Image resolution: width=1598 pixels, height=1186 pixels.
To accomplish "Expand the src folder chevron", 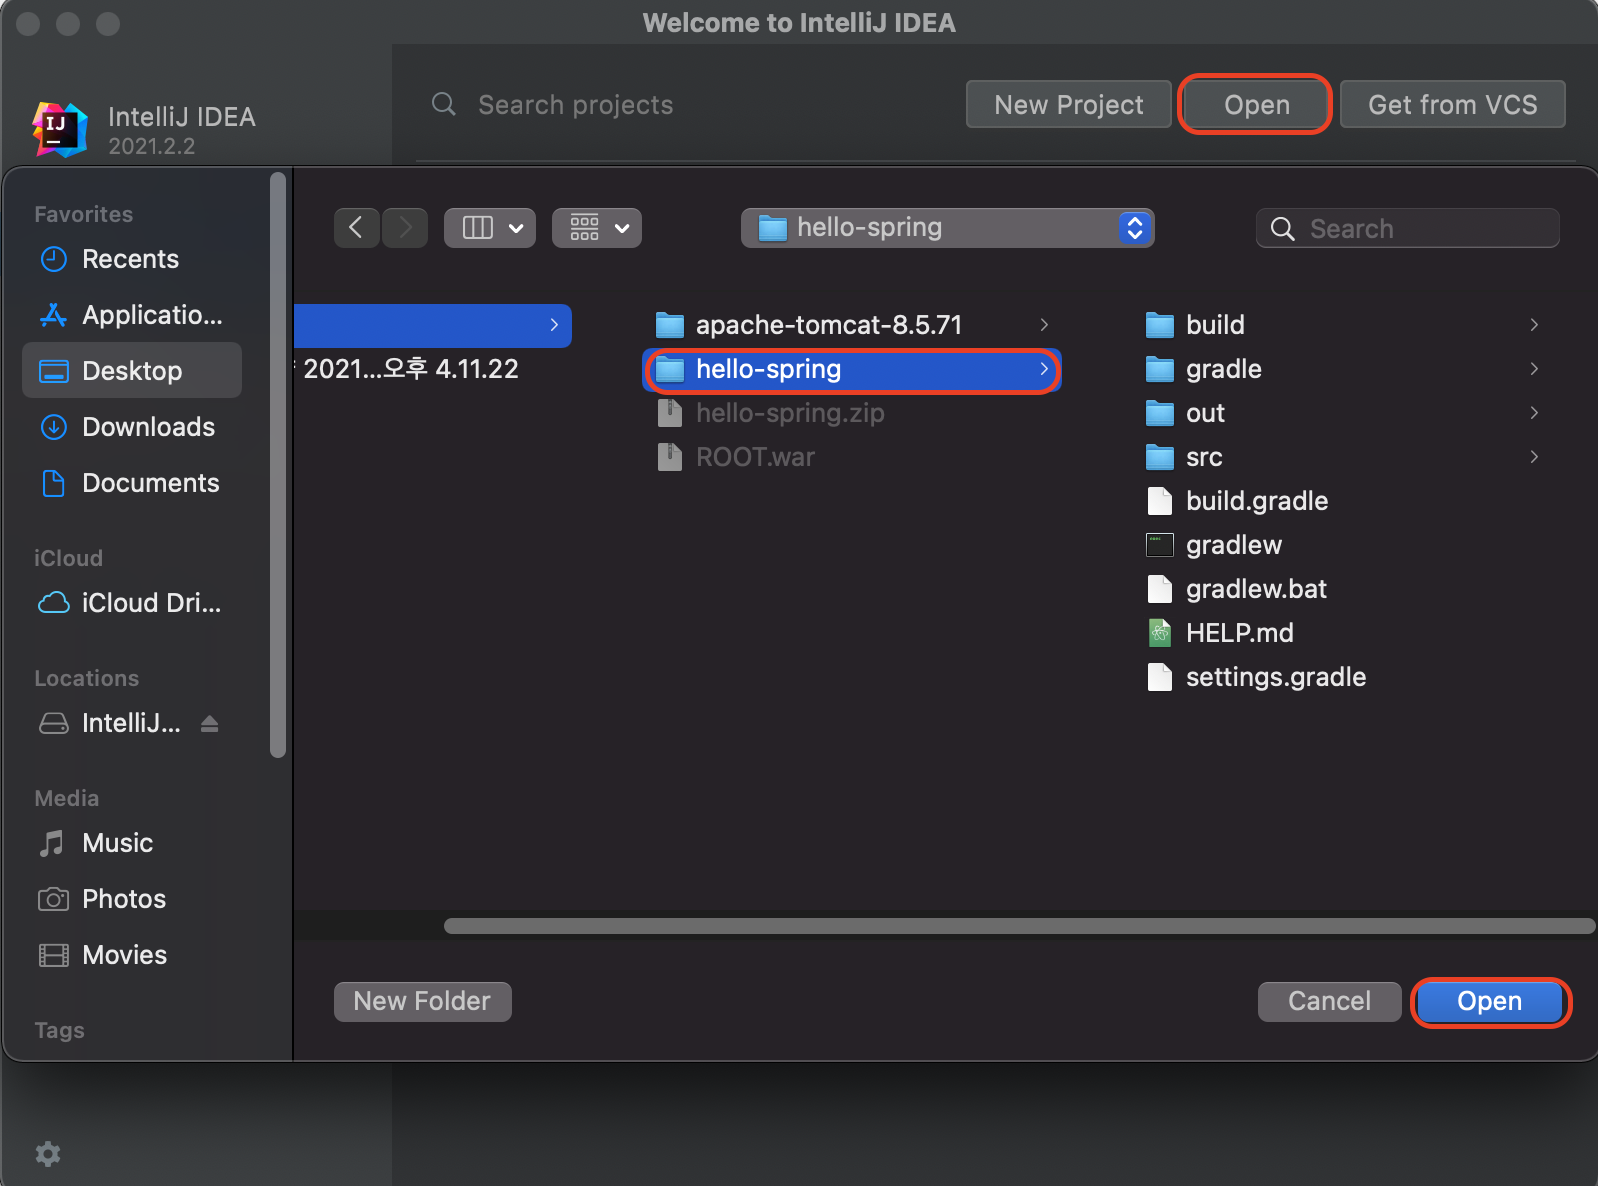I will [x=1534, y=457].
